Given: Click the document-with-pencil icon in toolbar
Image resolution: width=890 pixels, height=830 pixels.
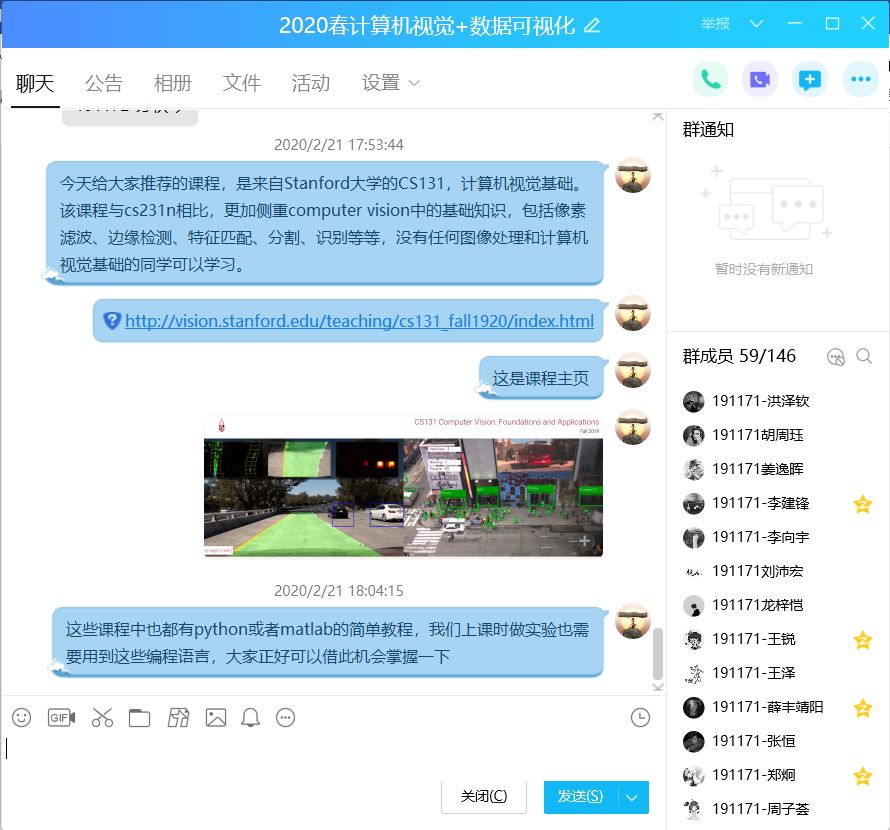Looking at the screenshot, I should [x=178, y=718].
